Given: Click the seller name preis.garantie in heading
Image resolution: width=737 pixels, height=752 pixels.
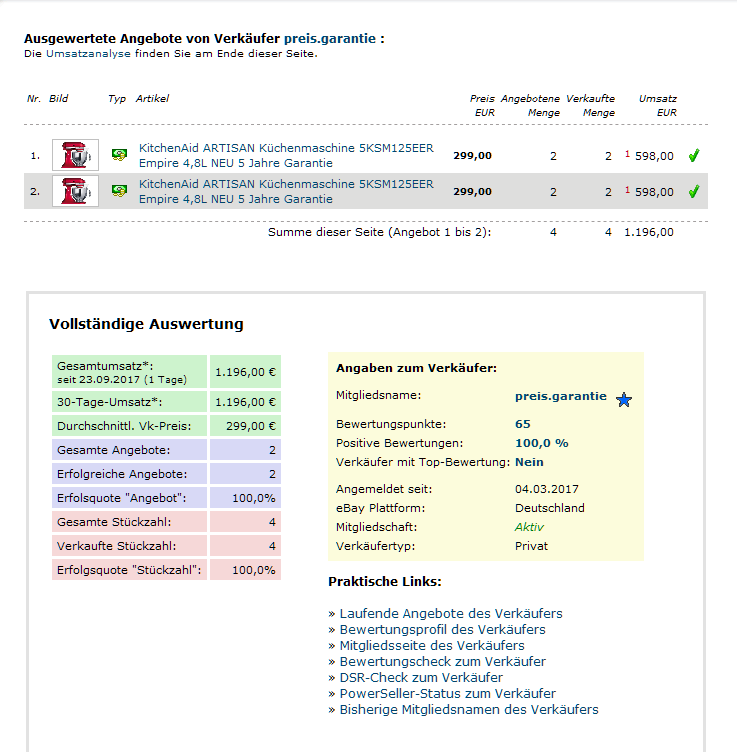Looking at the screenshot, I should pos(329,39).
